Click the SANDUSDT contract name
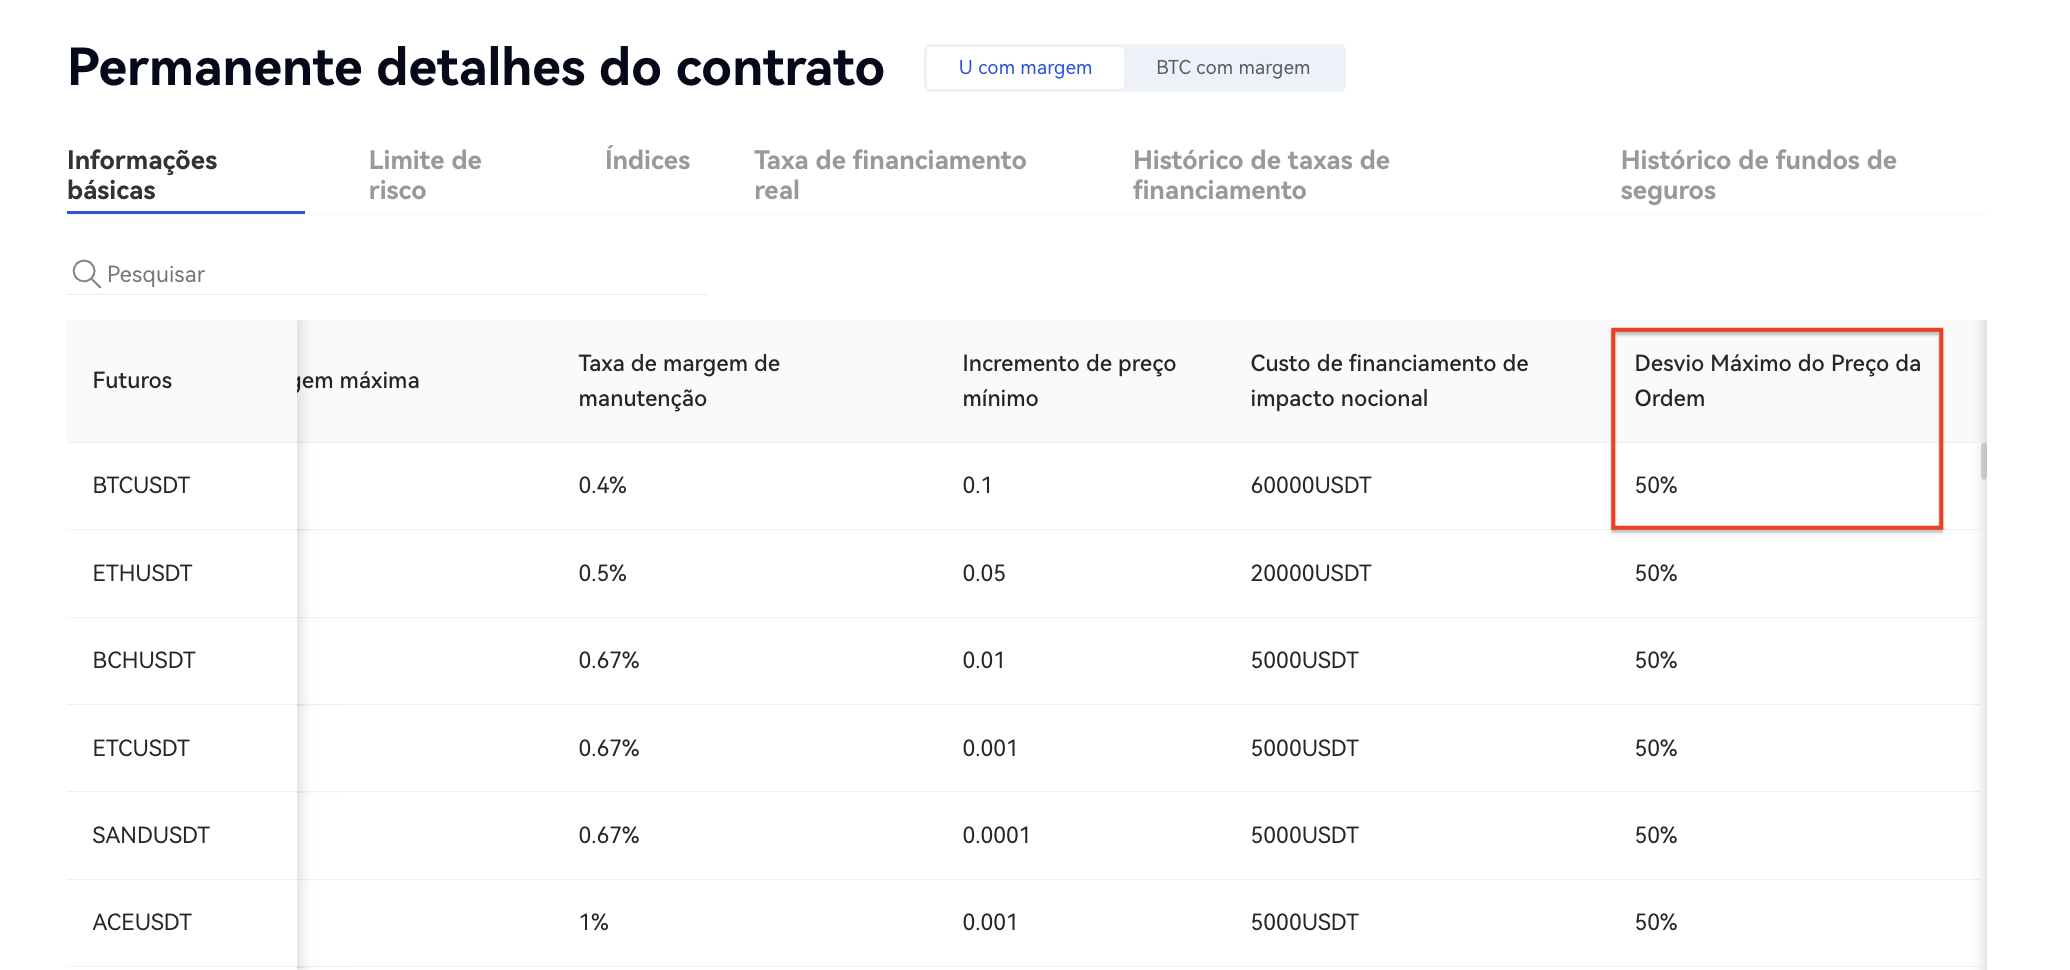The image size is (2070, 970). (151, 836)
